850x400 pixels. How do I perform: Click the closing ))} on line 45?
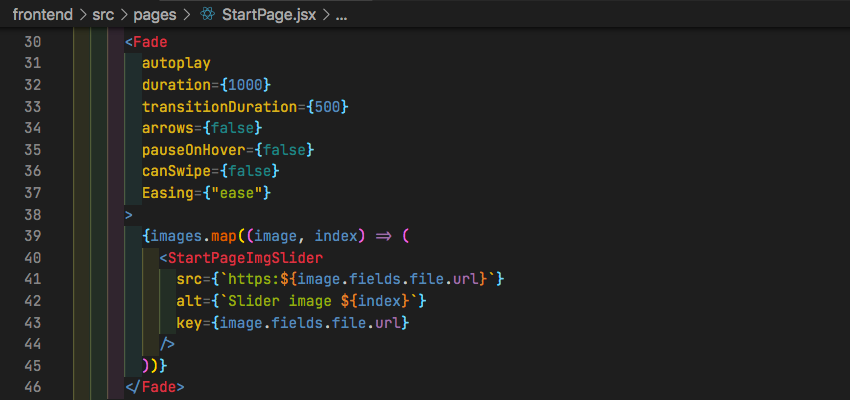pyautogui.click(x=154, y=366)
